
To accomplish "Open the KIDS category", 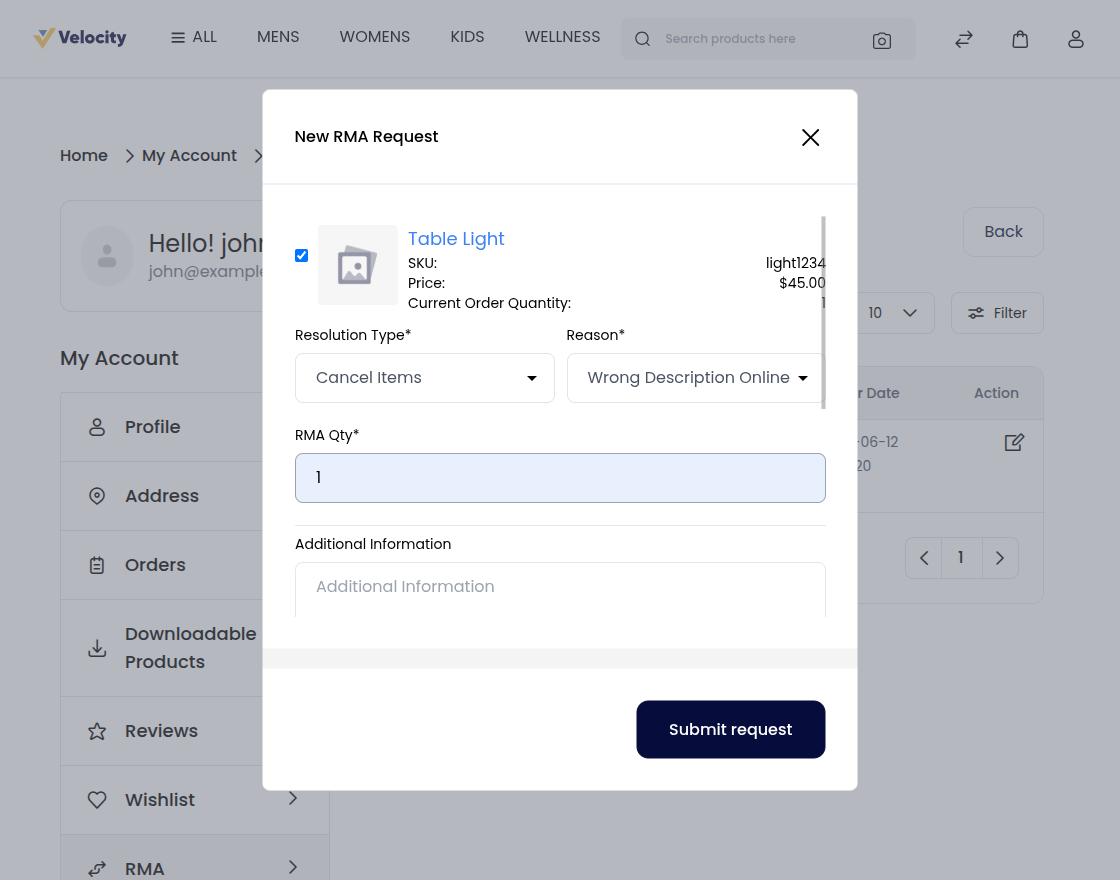I will click(467, 37).
